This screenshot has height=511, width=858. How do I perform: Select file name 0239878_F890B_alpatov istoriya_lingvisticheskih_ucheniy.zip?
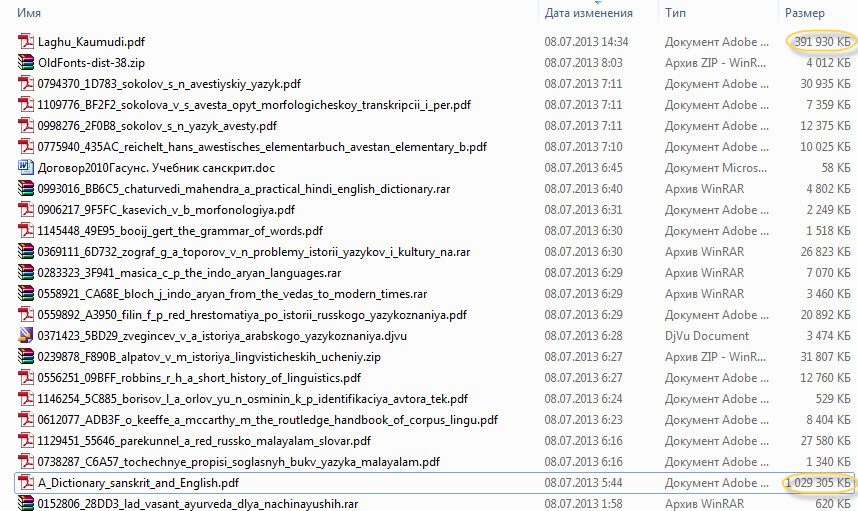(x=209, y=357)
